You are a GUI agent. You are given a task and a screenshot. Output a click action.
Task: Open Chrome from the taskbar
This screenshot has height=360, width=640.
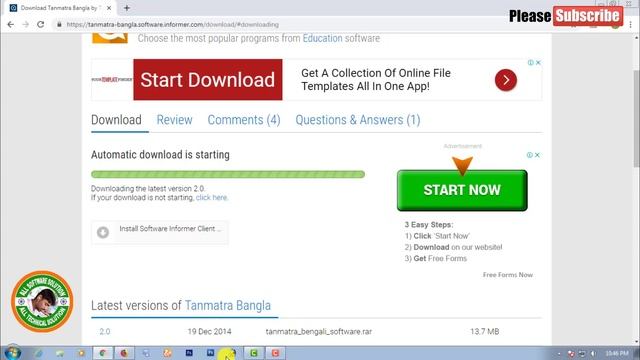coord(103,353)
